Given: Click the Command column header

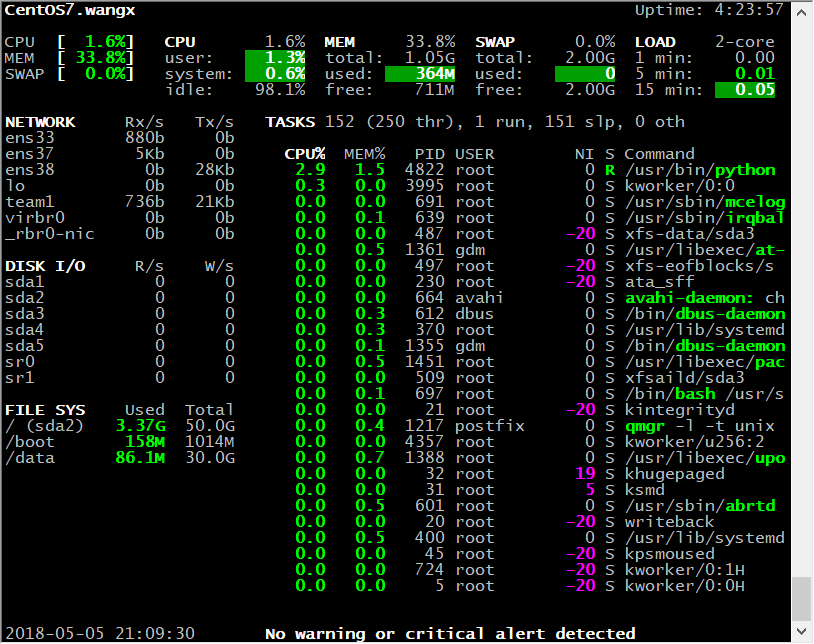Looking at the screenshot, I should tap(659, 154).
